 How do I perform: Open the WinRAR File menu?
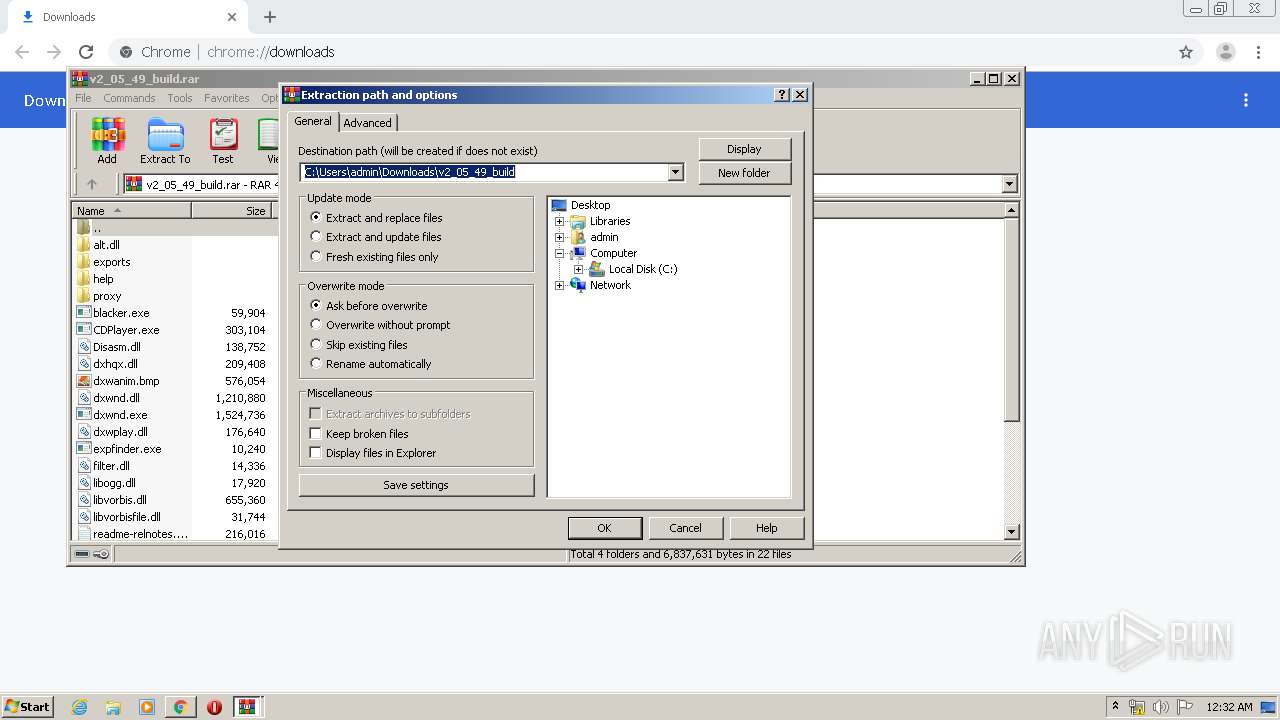(83, 98)
